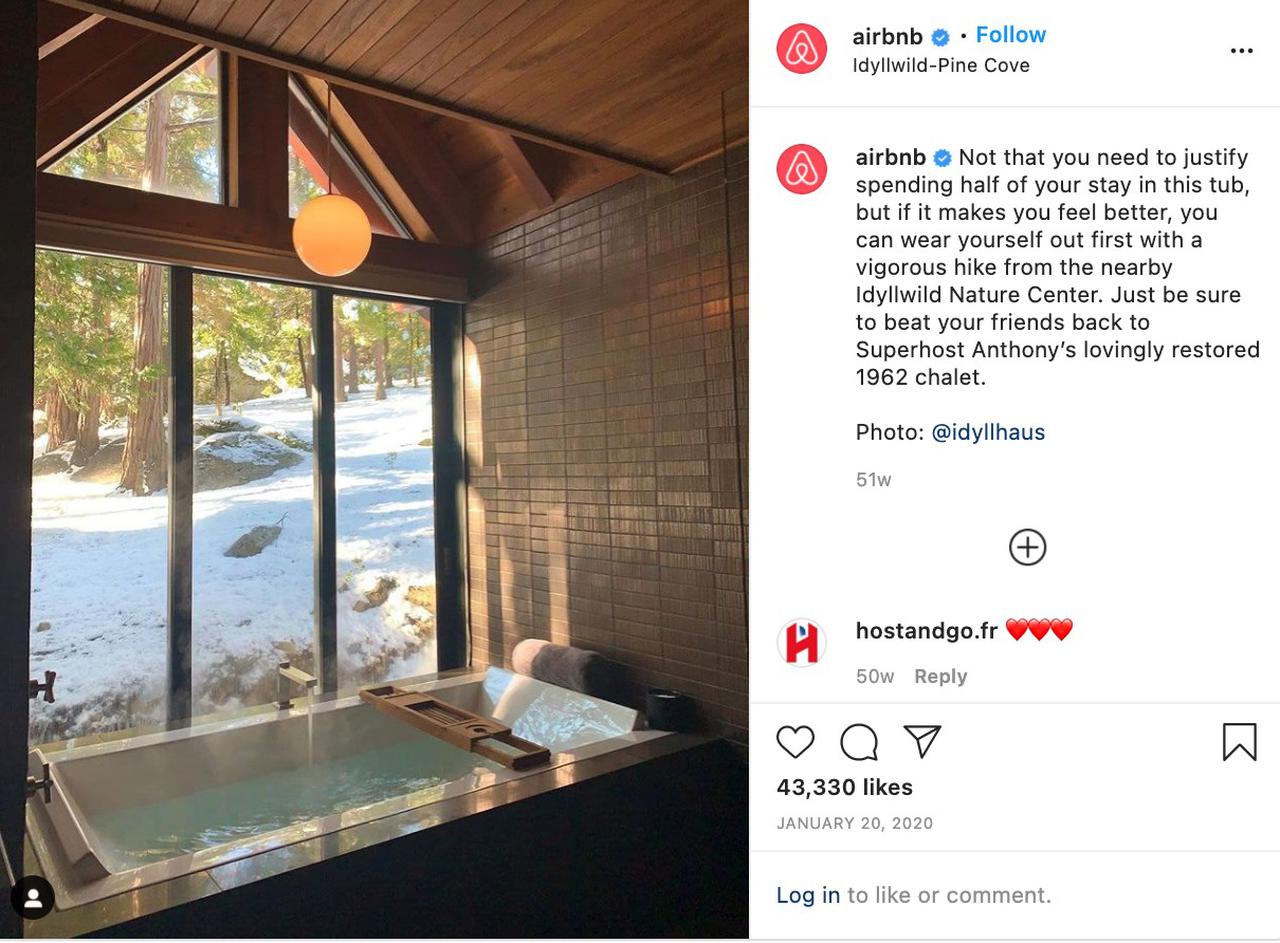
Task: Open hostandgo.fr commenter username
Action: click(927, 630)
